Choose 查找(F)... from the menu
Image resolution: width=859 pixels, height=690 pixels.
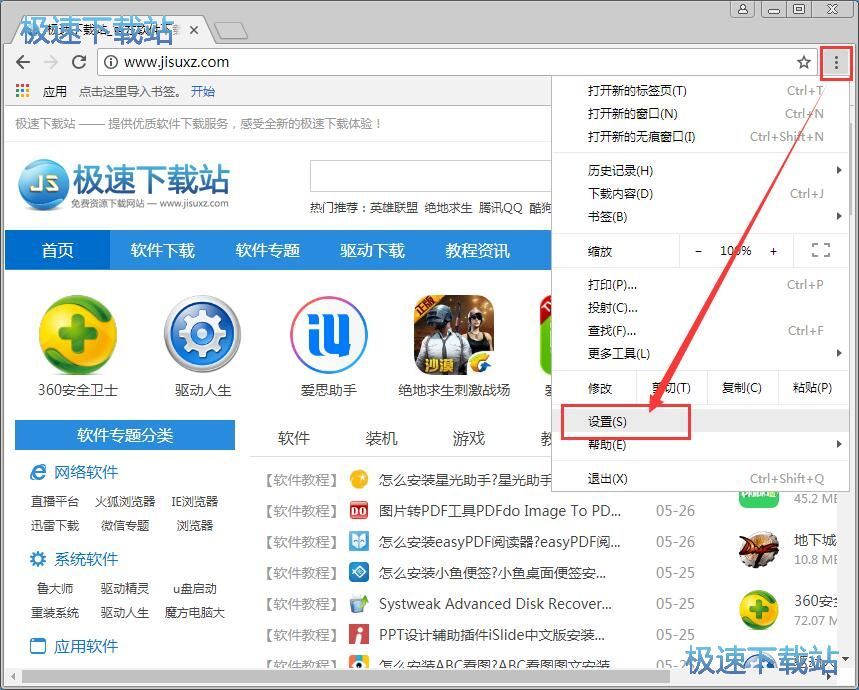700,331
